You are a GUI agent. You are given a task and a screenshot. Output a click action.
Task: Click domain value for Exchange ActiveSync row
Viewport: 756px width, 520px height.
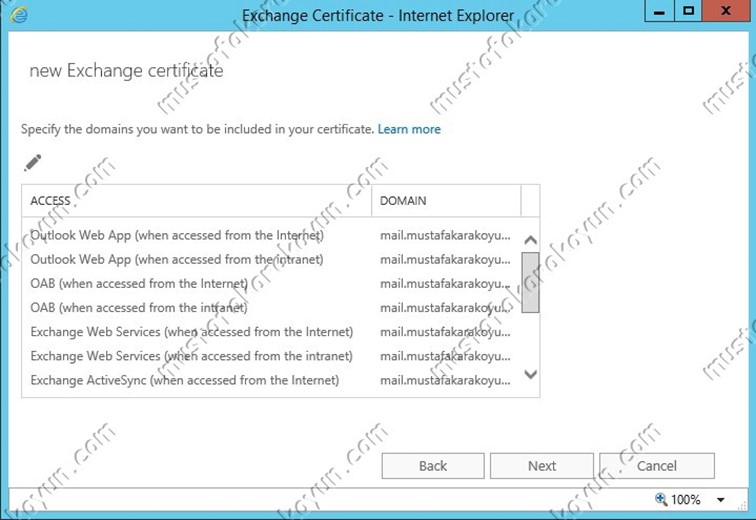pos(445,380)
